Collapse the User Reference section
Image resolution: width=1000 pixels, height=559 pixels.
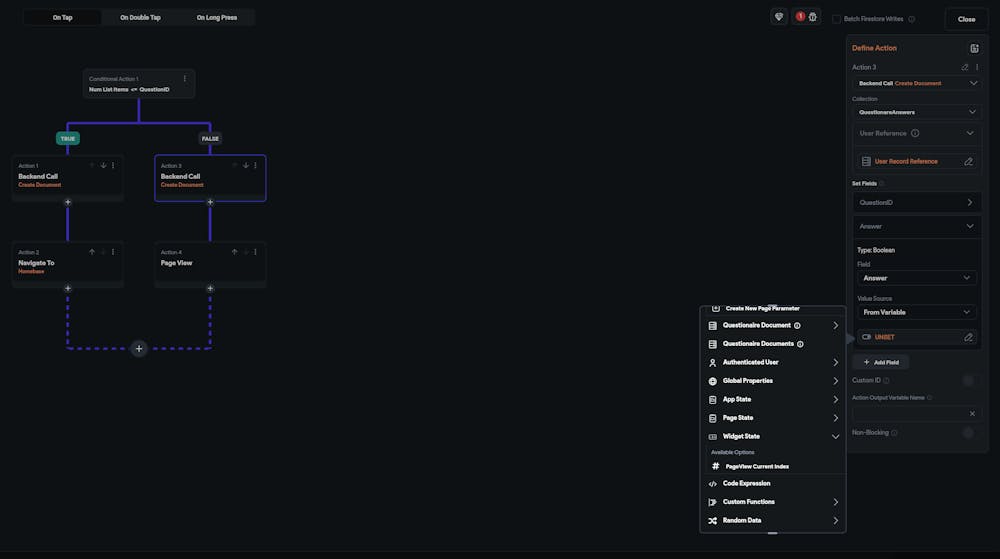pos(969,133)
